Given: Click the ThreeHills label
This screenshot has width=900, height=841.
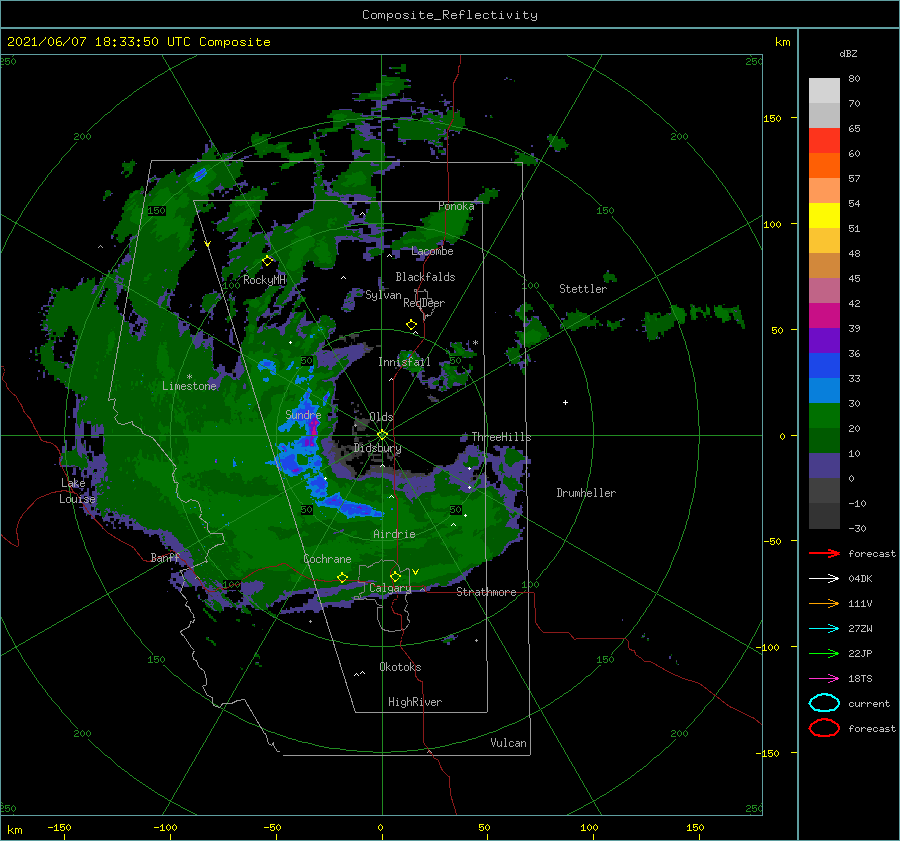Looking at the screenshot, I should (501, 437).
